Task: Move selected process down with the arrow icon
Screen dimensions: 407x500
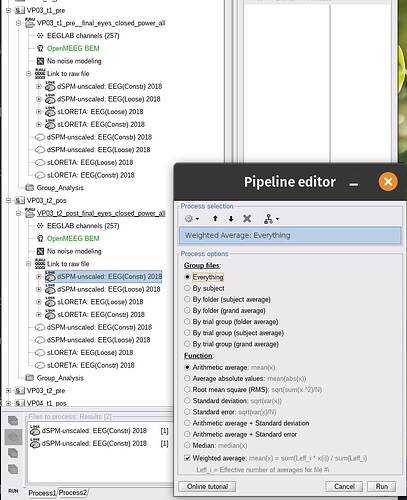Action: (x=231, y=219)
